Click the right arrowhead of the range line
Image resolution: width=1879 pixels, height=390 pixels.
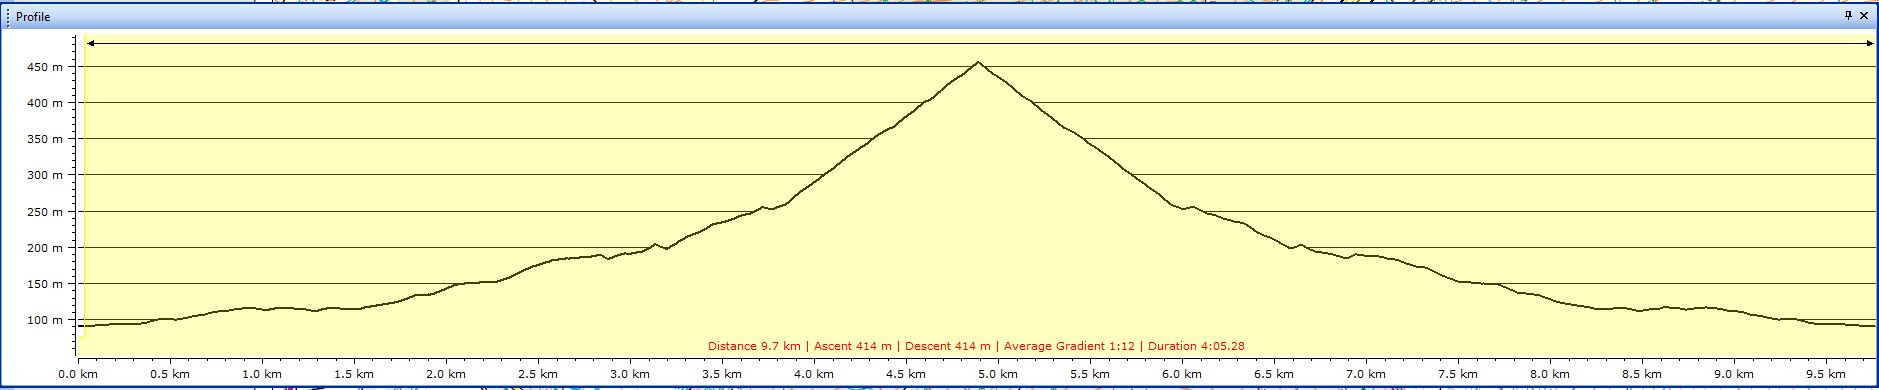1869,43
